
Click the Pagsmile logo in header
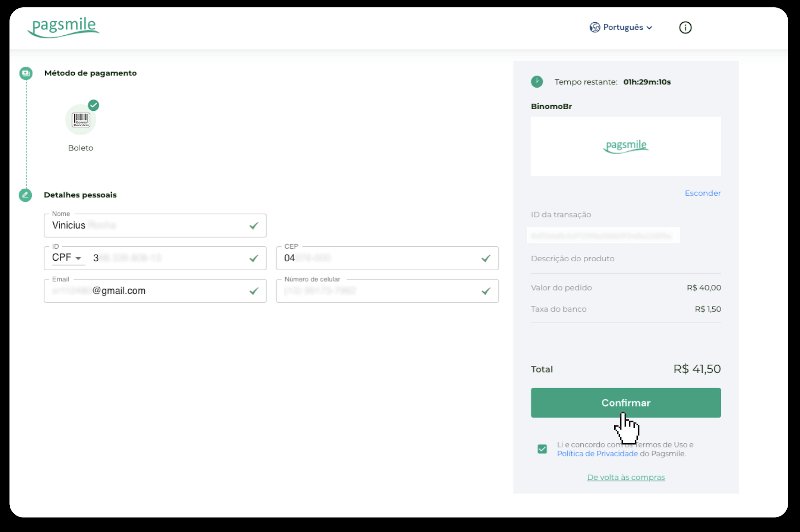[x=63, y=27]
